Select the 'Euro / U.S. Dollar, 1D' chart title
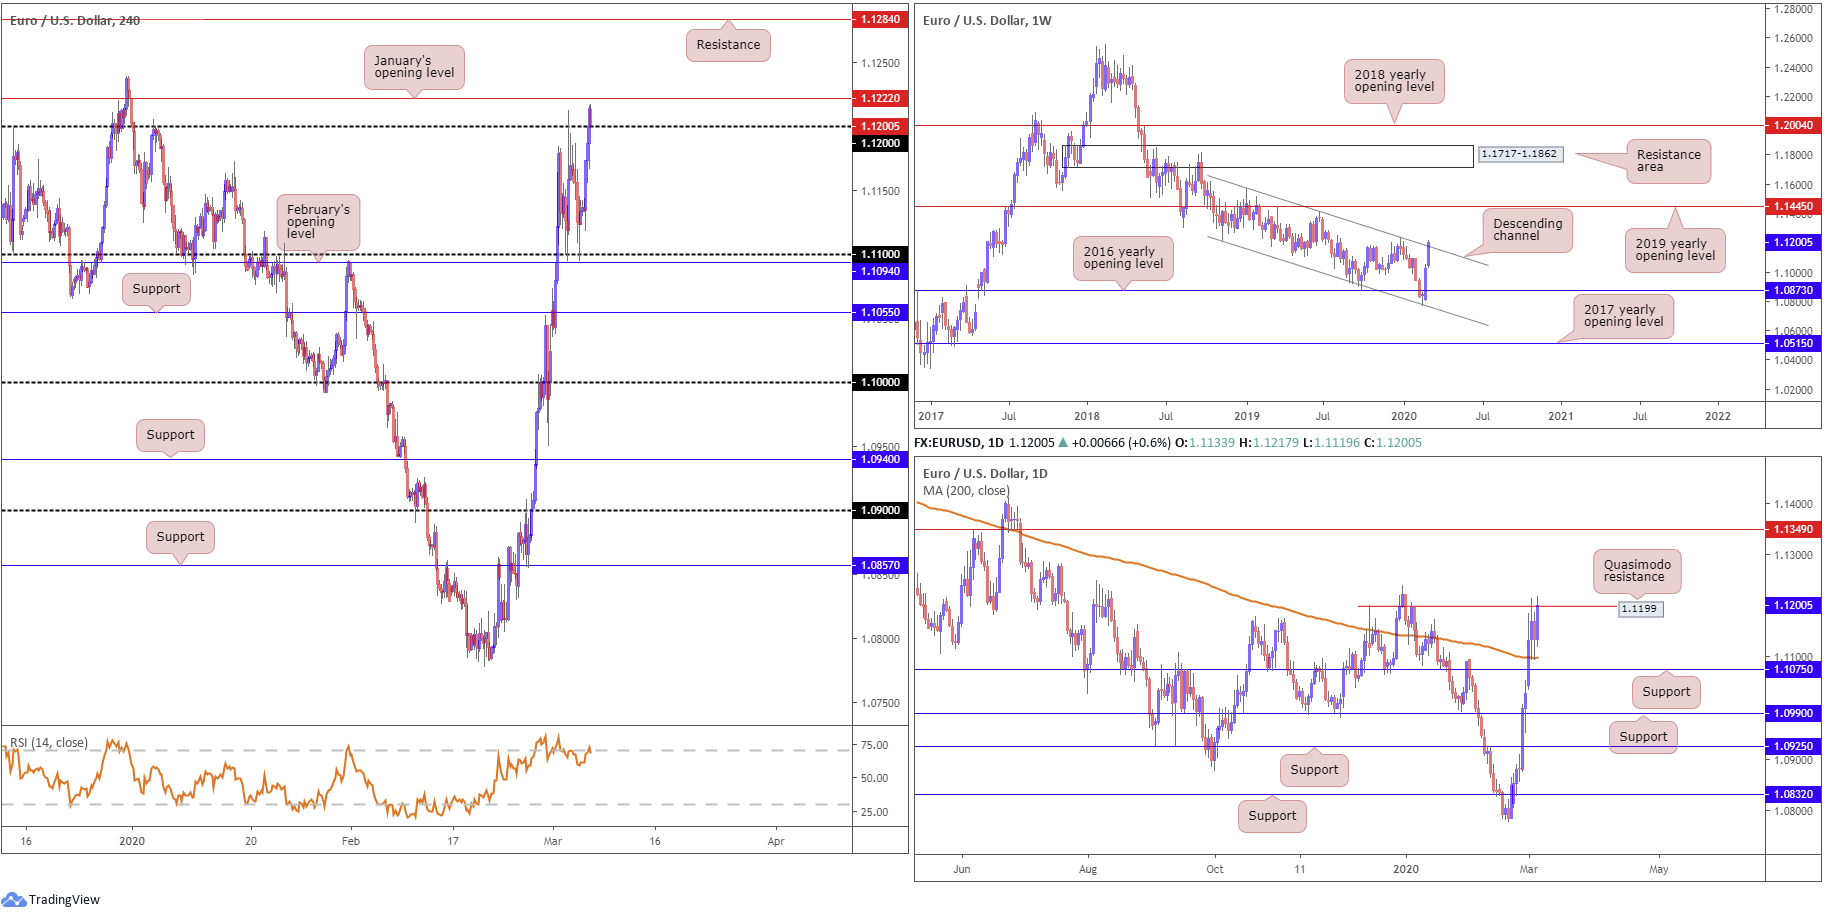1825x912 pixels. coord(985,473)
